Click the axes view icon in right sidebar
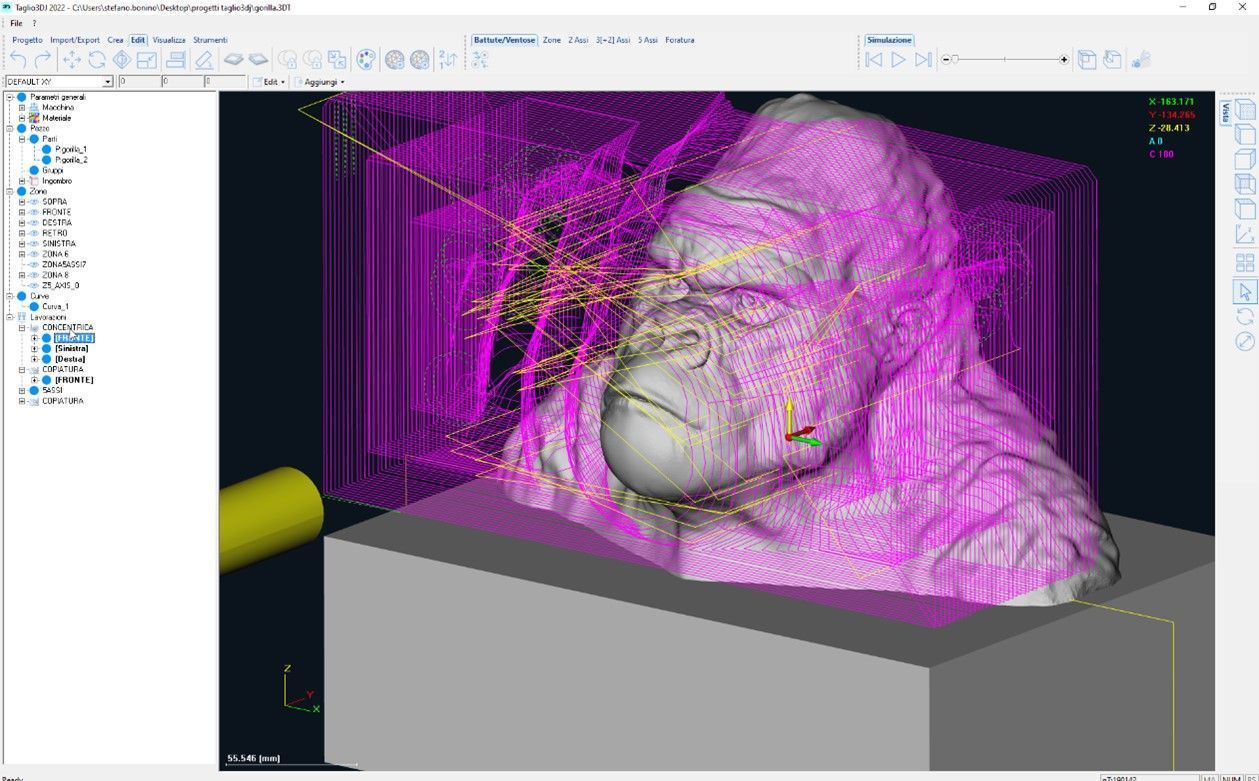 1245,236
